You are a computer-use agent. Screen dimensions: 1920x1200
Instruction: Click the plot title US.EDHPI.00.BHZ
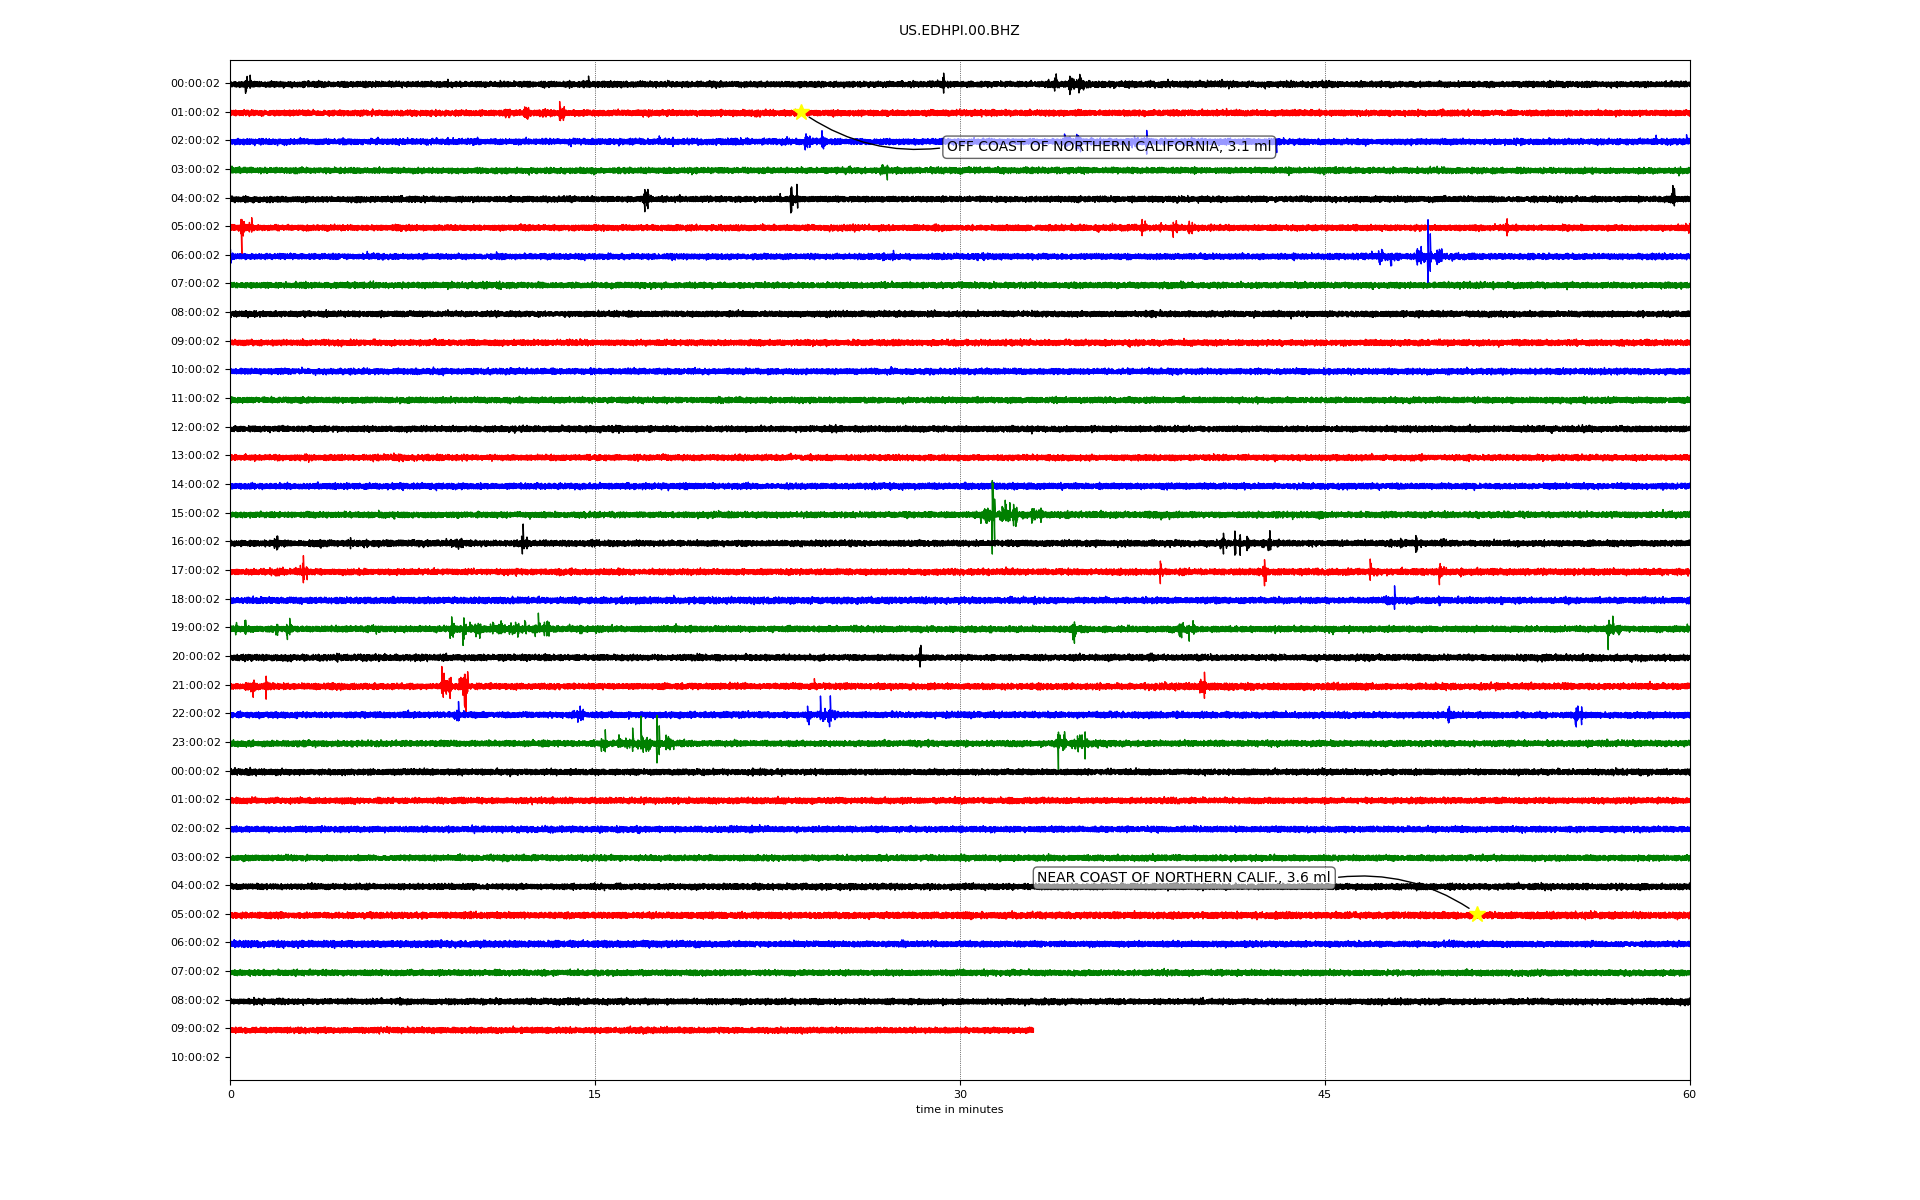click(959, 31)
